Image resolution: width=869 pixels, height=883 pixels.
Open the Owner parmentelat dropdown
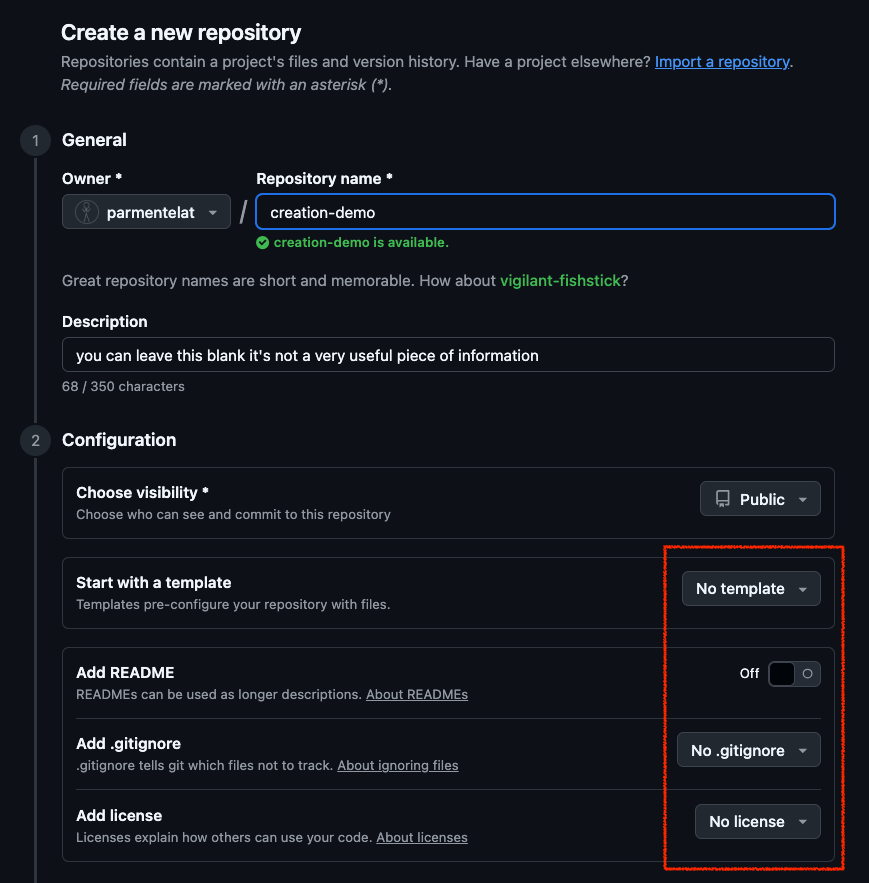click(146, 212)
